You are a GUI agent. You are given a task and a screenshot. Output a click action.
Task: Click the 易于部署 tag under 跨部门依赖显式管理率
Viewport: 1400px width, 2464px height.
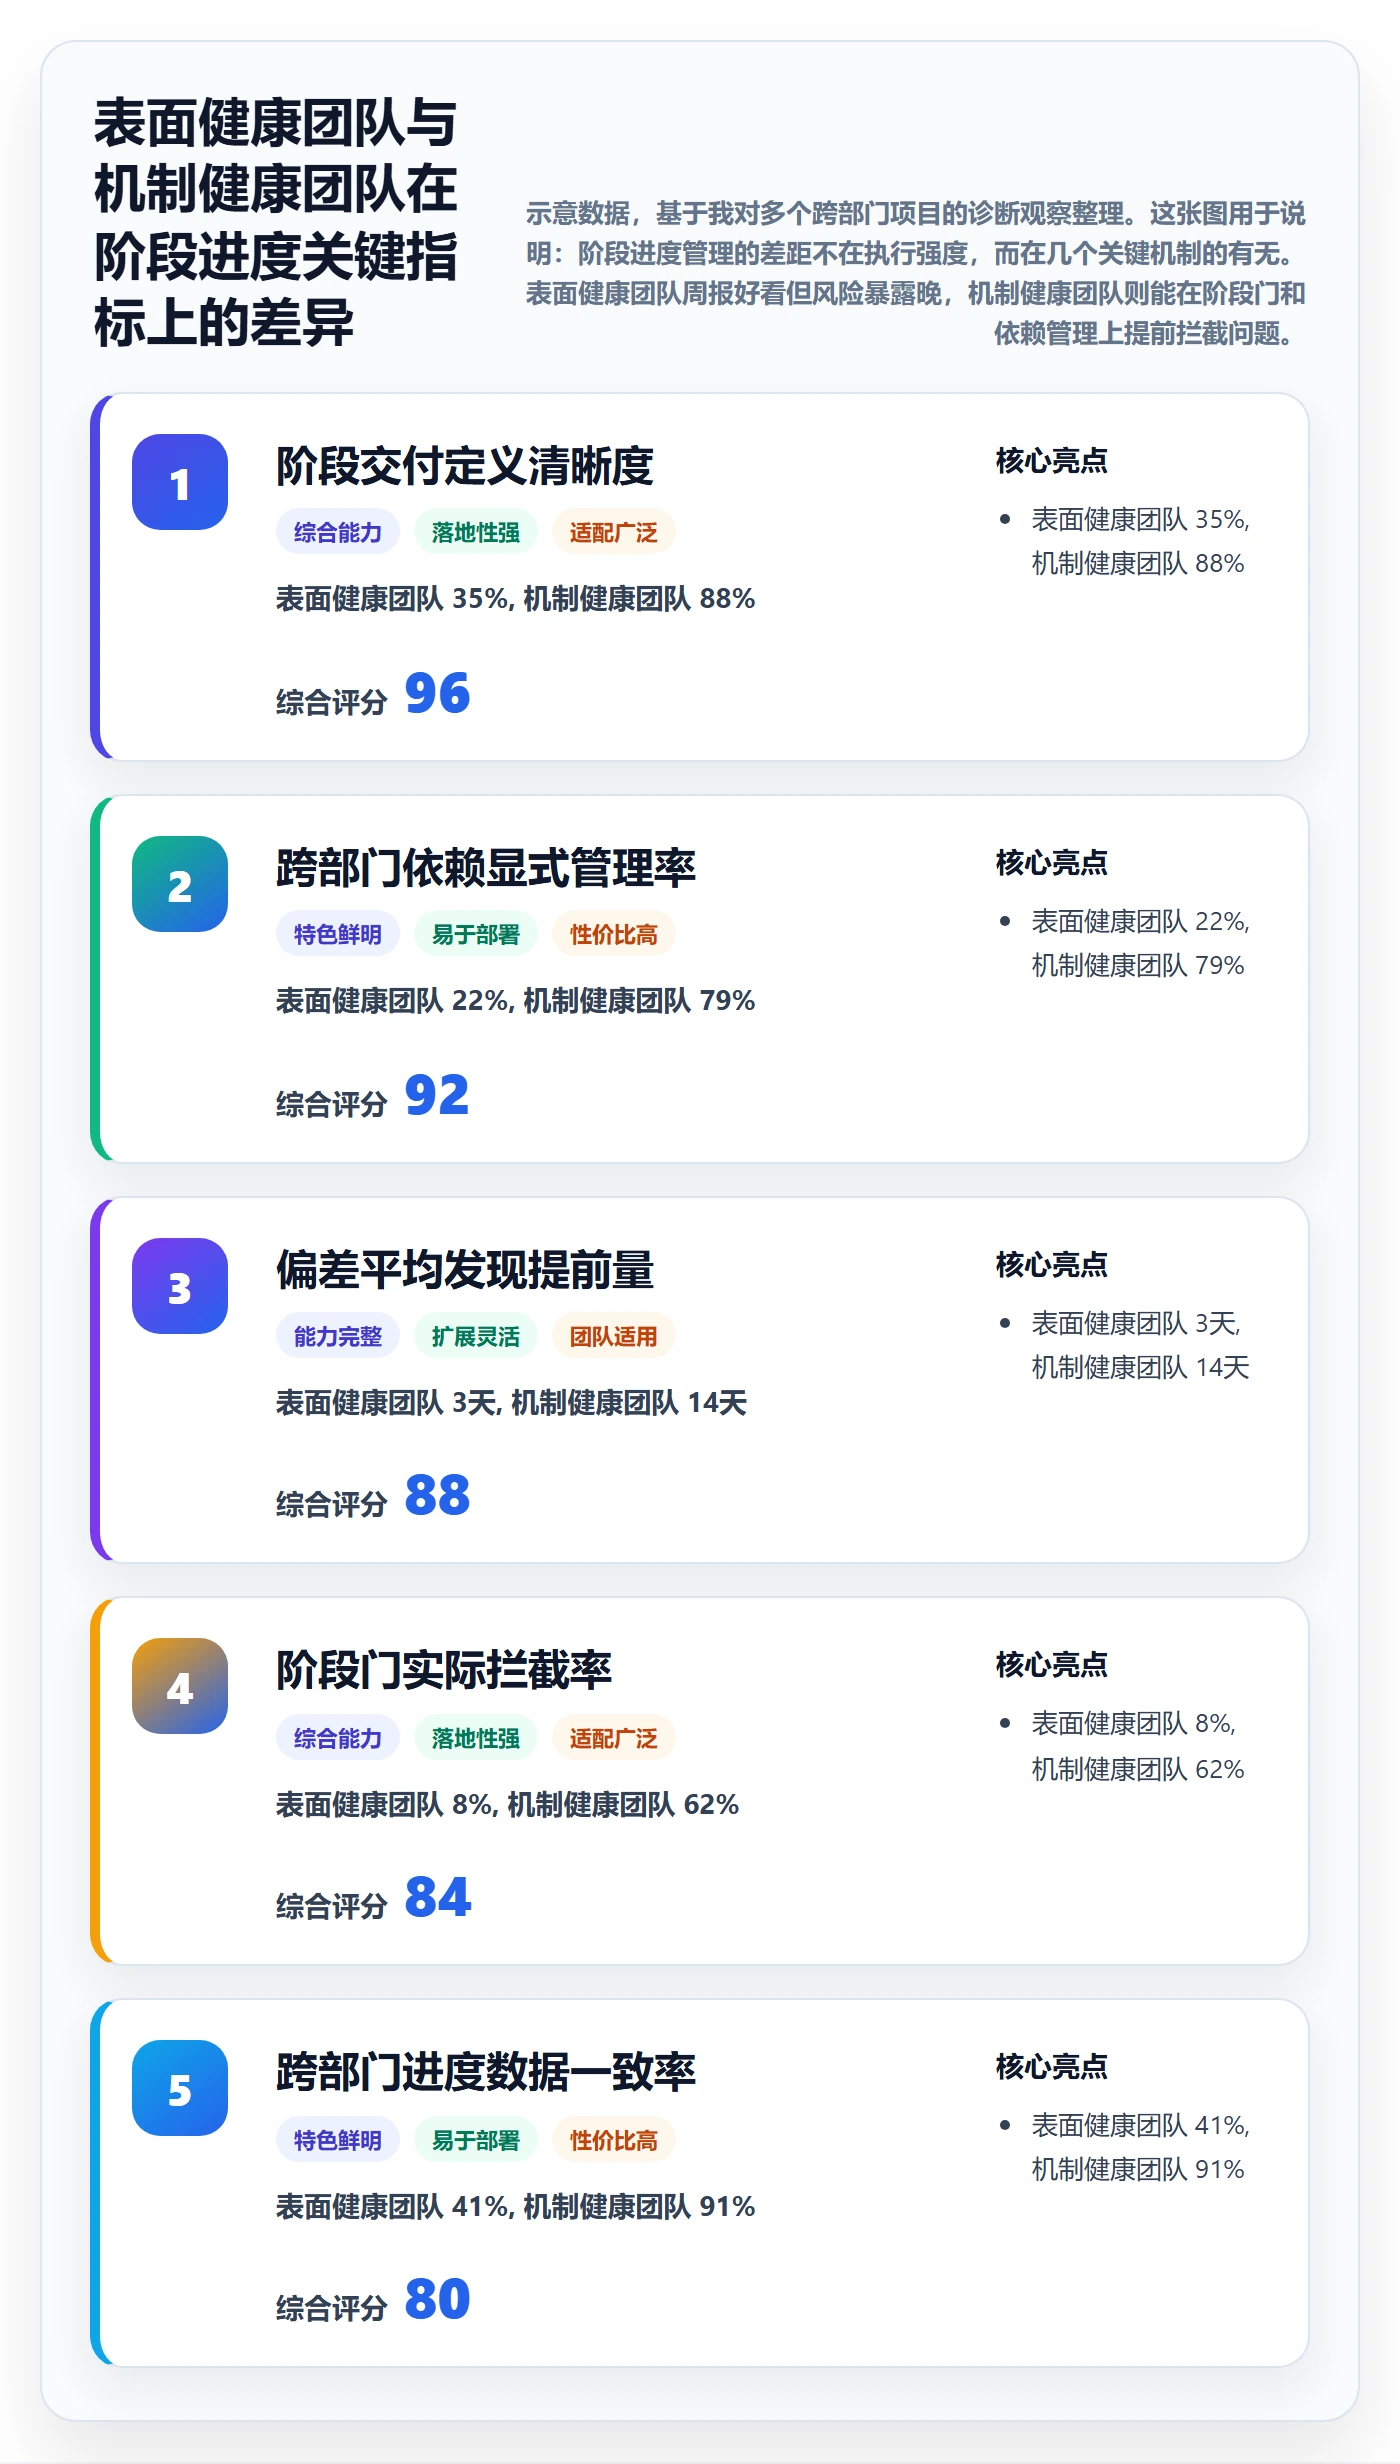(476, 934)
